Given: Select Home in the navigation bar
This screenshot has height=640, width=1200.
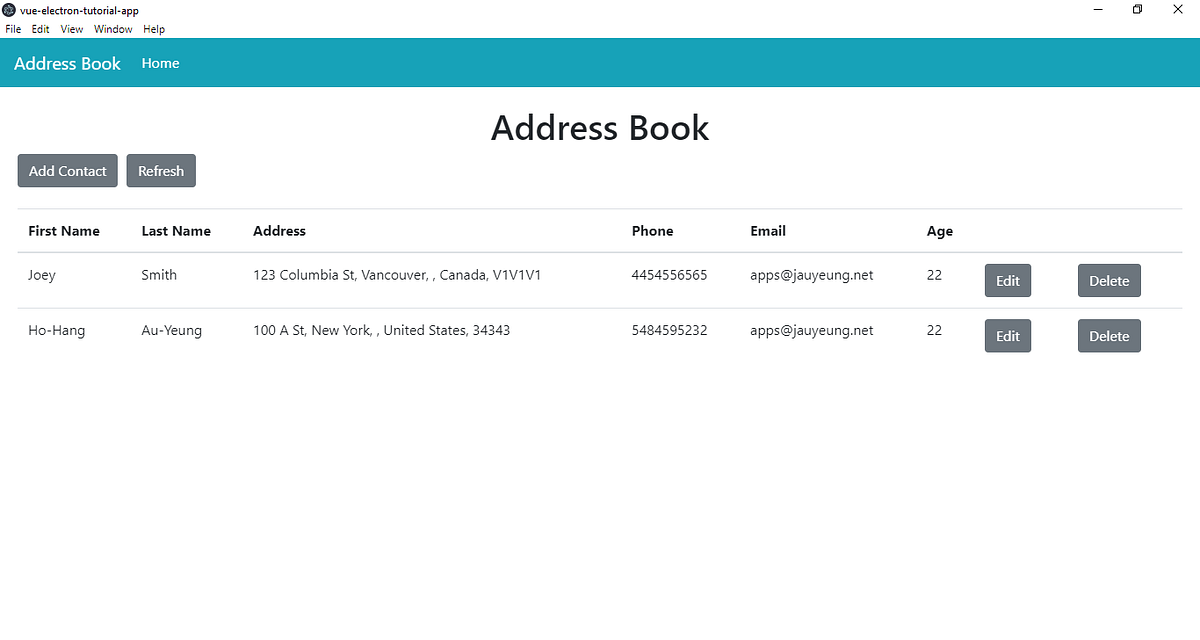Looking at the screenshot, I should (x=160, y=63).
